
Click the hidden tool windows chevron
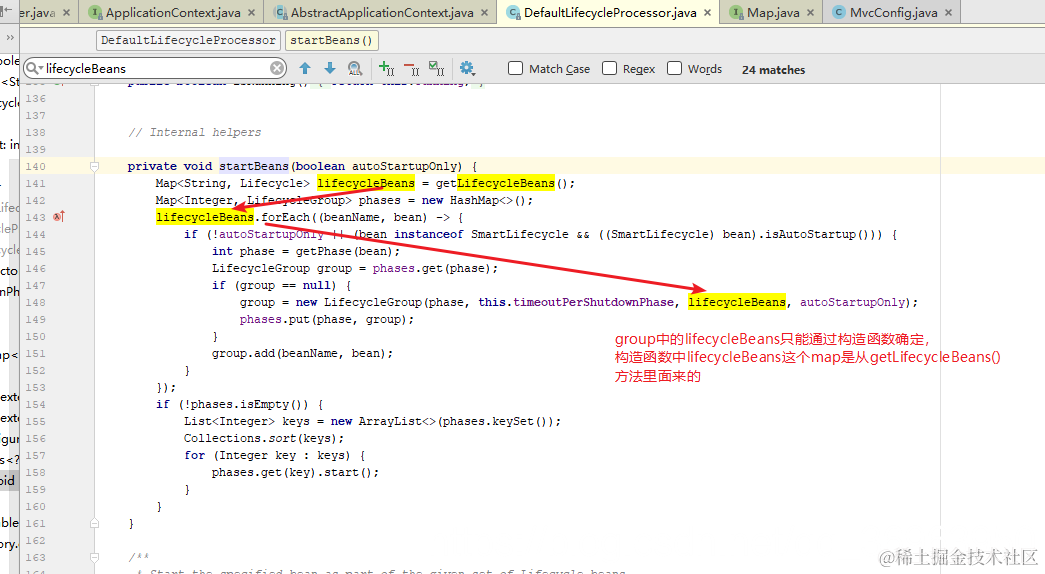(10, 38)
